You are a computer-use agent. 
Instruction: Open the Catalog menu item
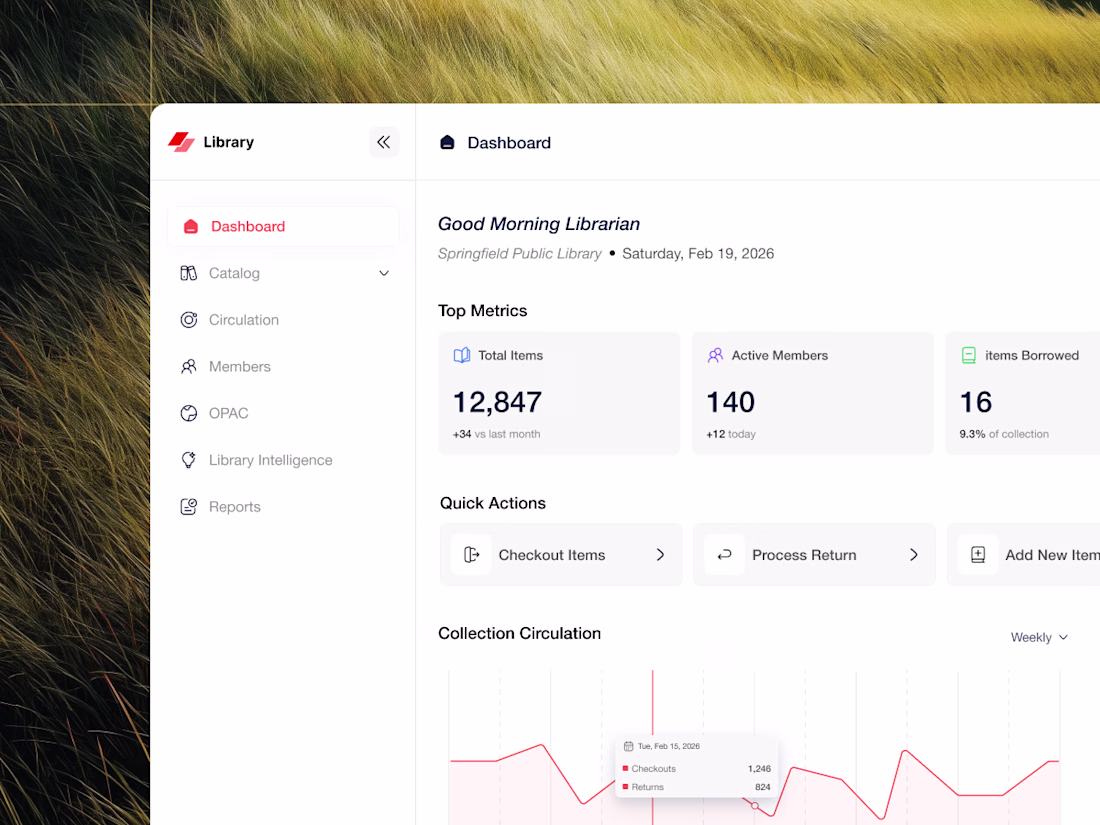click(283, 273)
